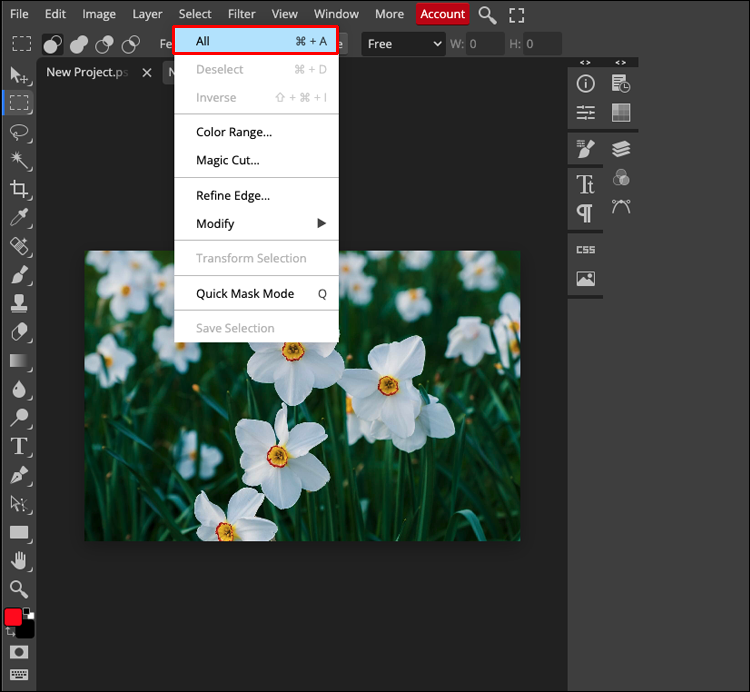The width and height of the screenshot is (750, 692).
Task: Open the Filter menu
Action: pos(241,14)
